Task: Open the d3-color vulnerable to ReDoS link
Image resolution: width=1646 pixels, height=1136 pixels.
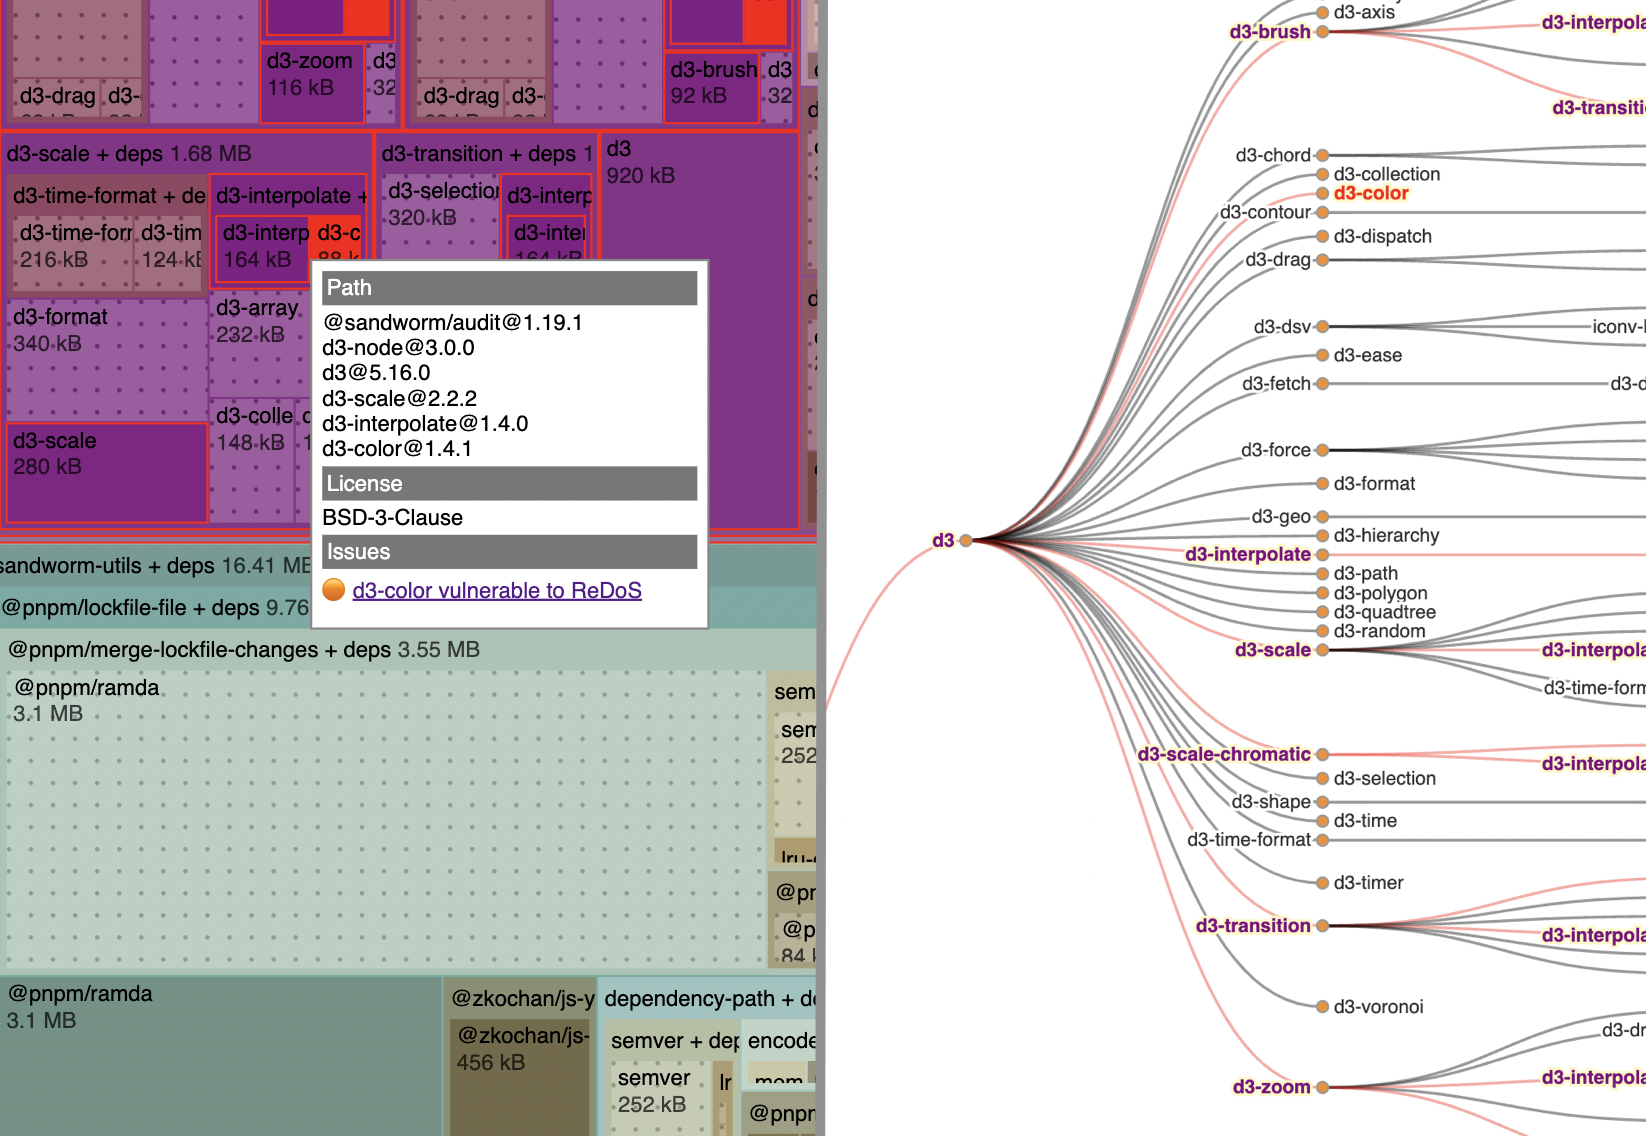Action: [x=497, y=591]
